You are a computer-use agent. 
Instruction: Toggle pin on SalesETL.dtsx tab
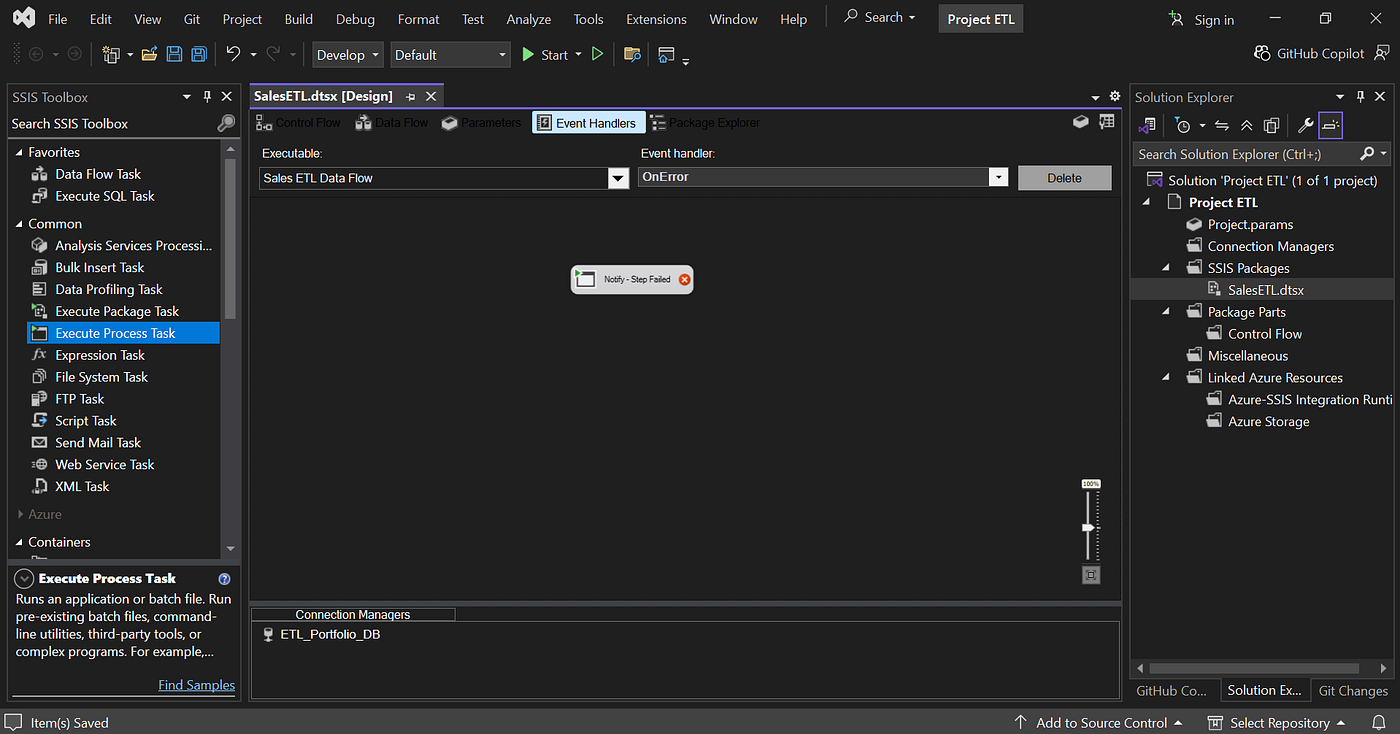[x=410, y=97]
